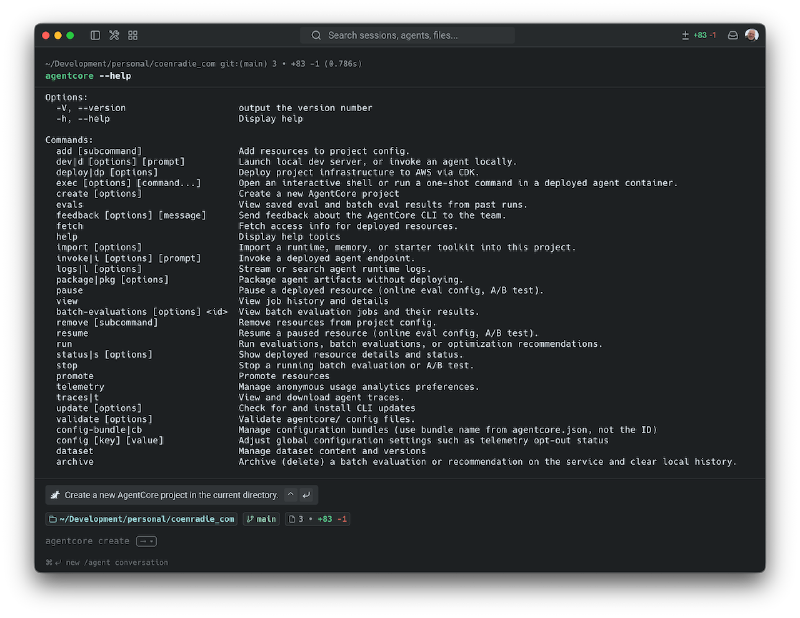The width and height of the screenshot is (800, 618).
Task: Click the 'config [key] [value]' command
Action: pyautogui.click(x=110, y=440)
